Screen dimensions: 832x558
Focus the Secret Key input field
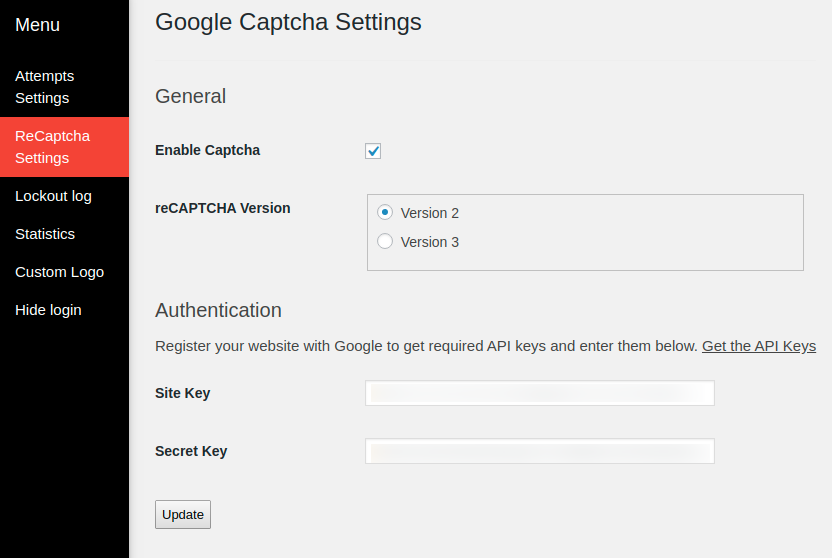[x=540, y=451]
